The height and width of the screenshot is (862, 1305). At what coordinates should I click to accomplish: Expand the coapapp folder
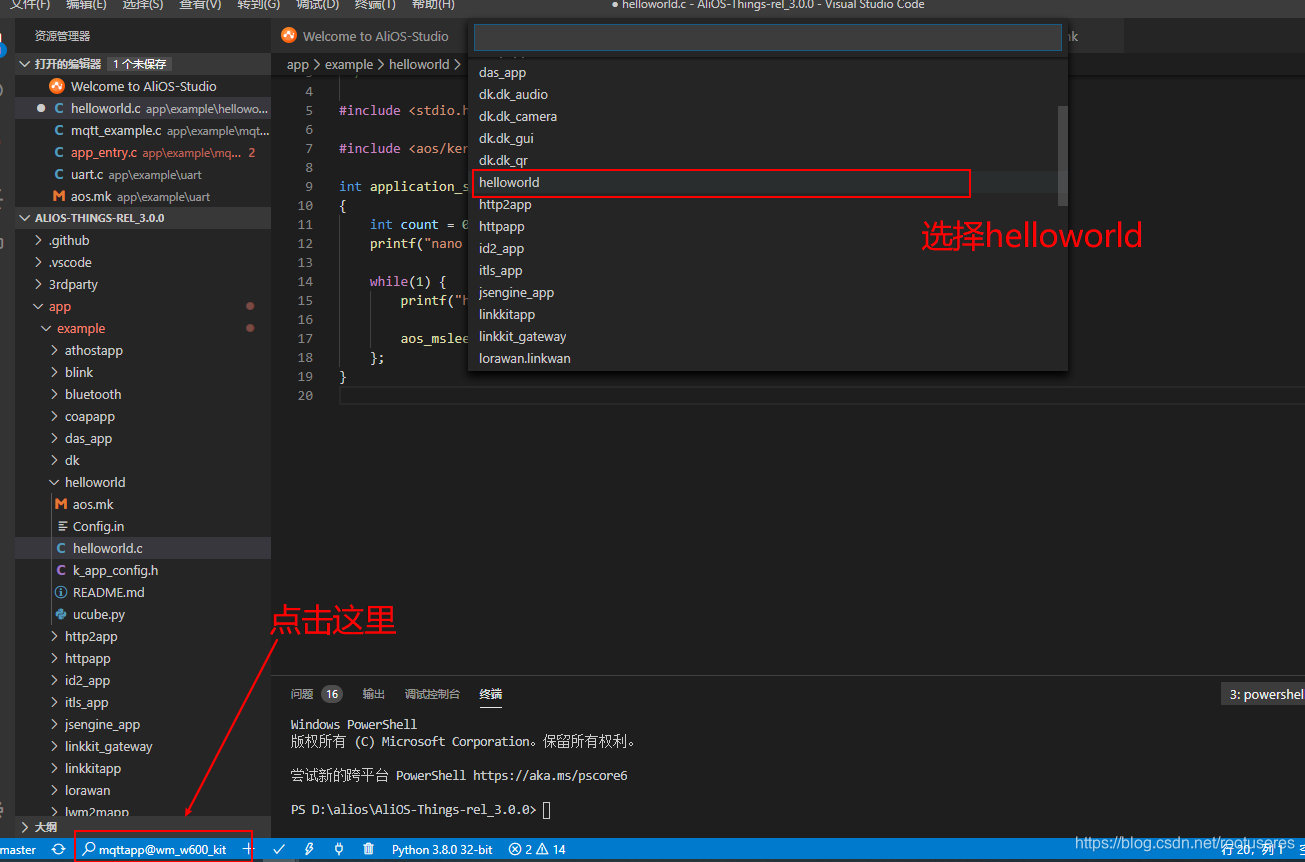click(143, 416)
